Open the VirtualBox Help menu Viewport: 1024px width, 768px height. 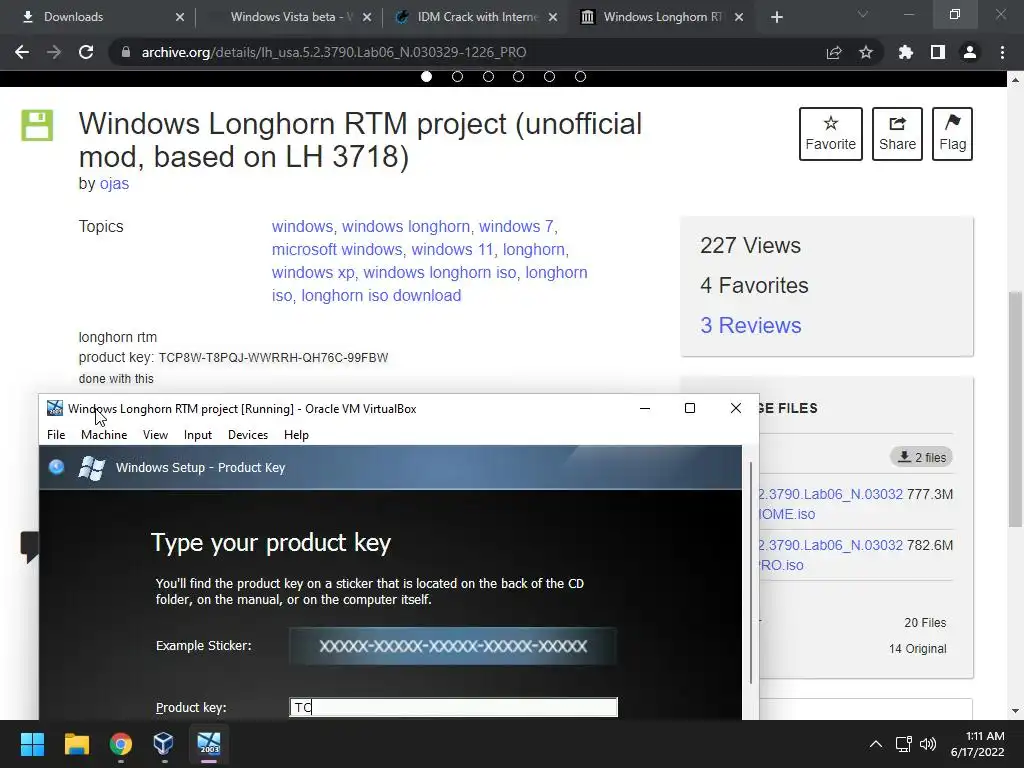[296, 435]
